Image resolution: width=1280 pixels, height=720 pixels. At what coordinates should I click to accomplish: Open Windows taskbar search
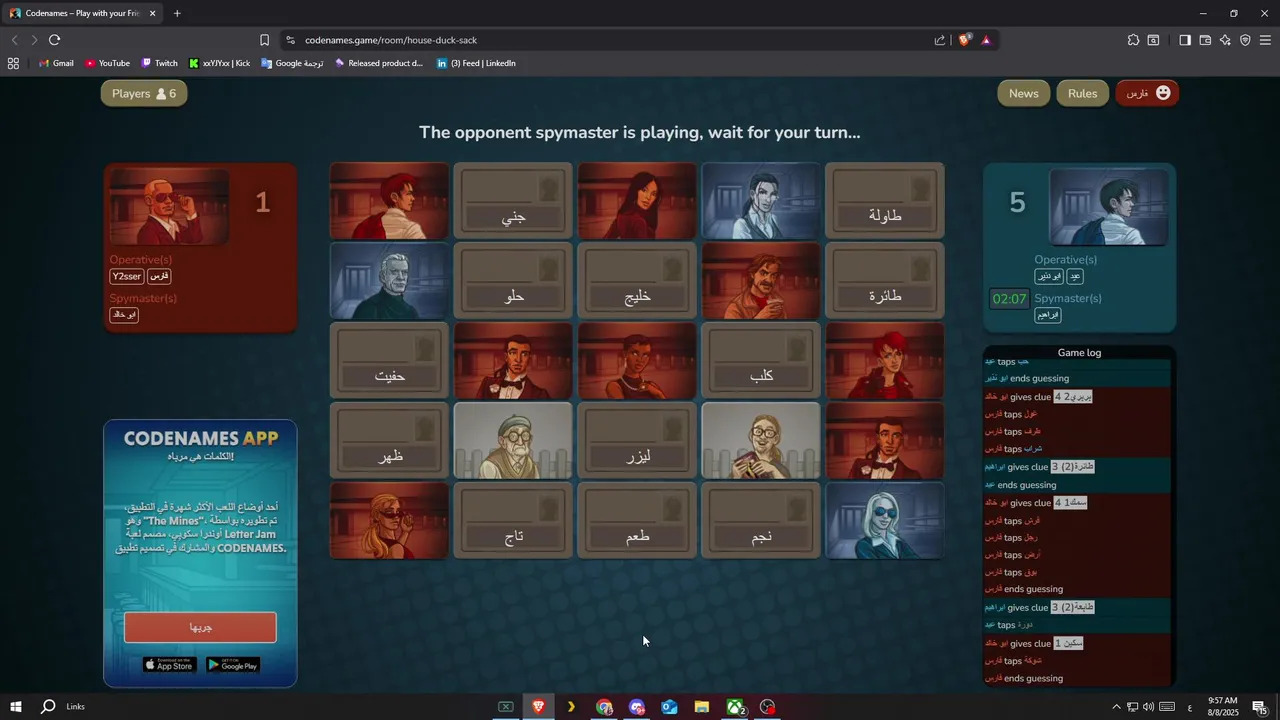48,707
